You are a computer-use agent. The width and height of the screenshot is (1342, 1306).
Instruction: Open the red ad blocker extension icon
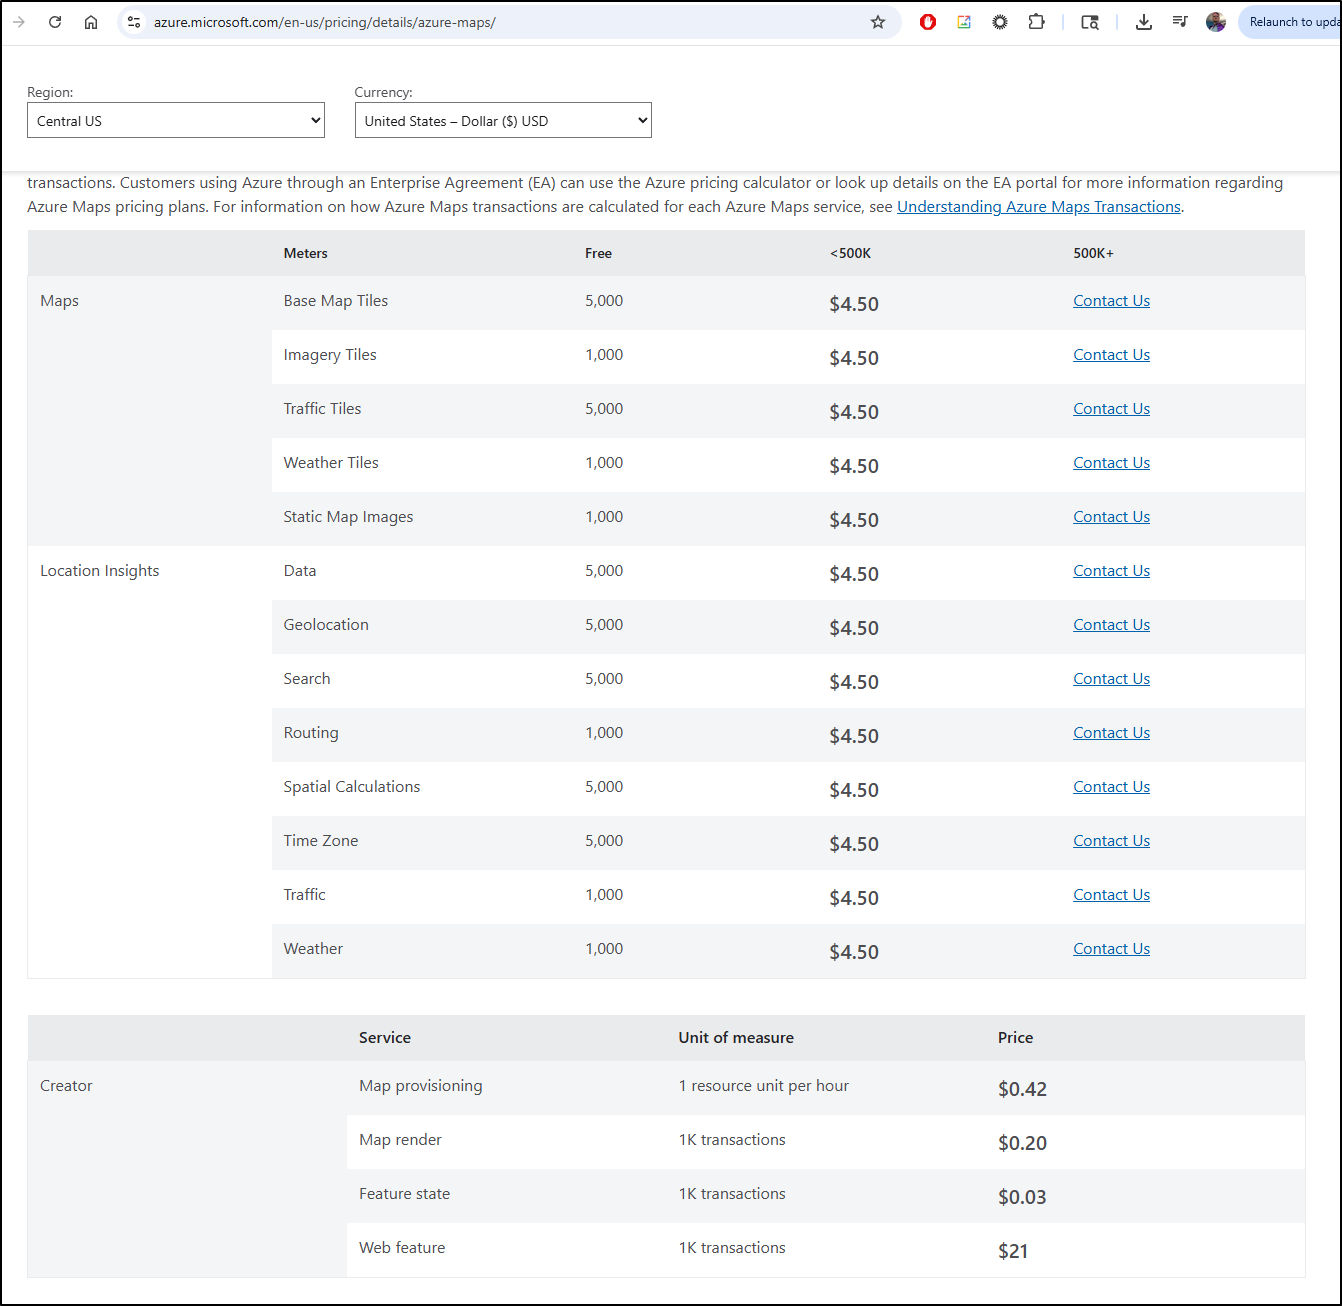click(928, 22)
